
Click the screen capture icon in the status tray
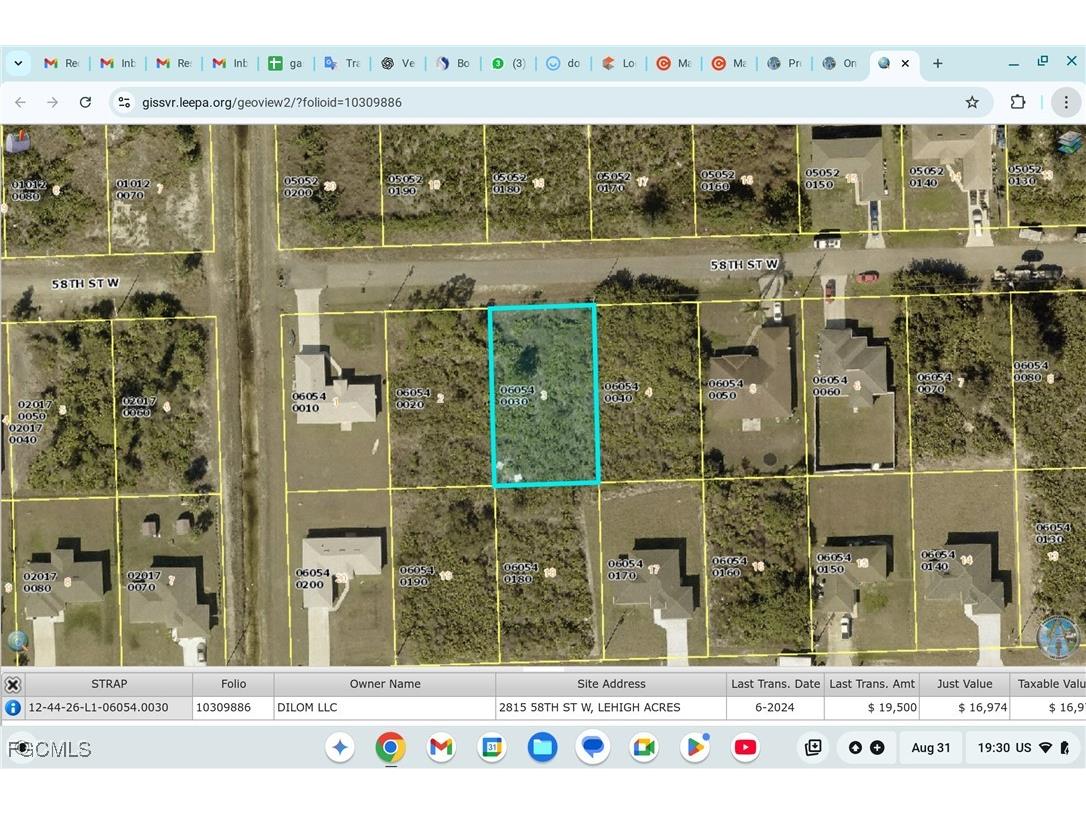[x=813, y=747]
